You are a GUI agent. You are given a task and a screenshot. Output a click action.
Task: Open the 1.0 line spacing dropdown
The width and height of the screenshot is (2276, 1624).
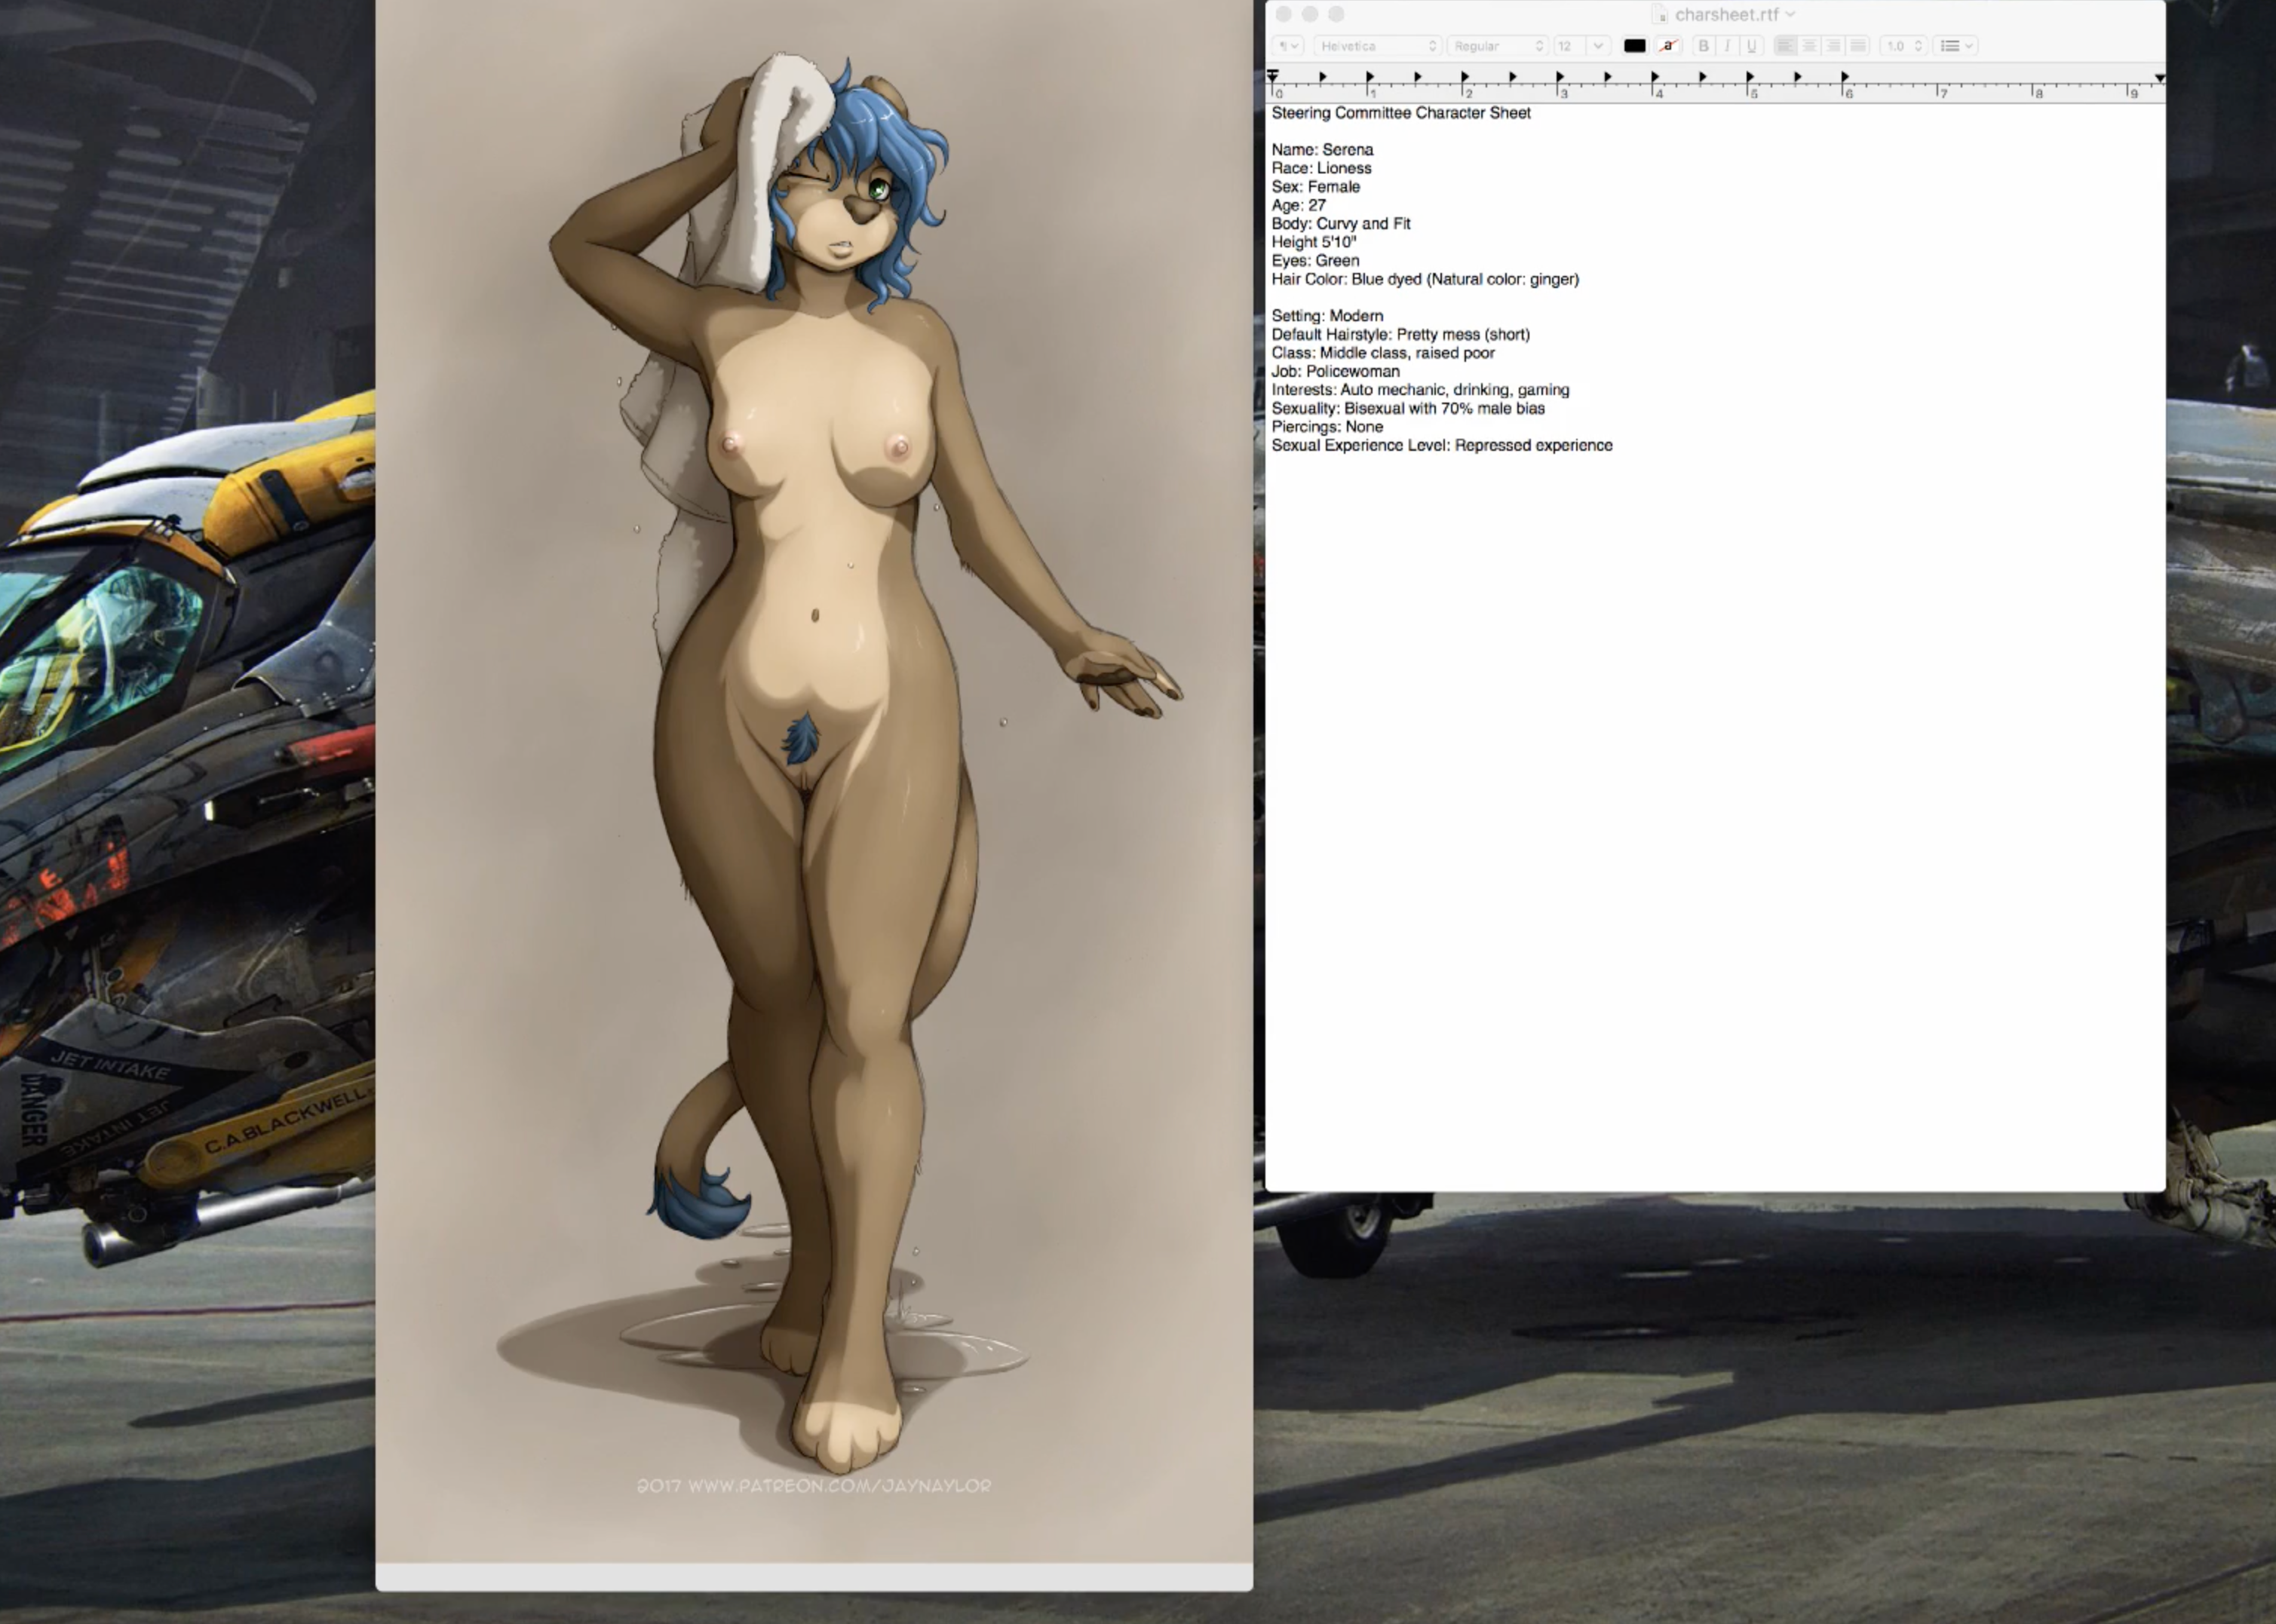pos(1903,46)
